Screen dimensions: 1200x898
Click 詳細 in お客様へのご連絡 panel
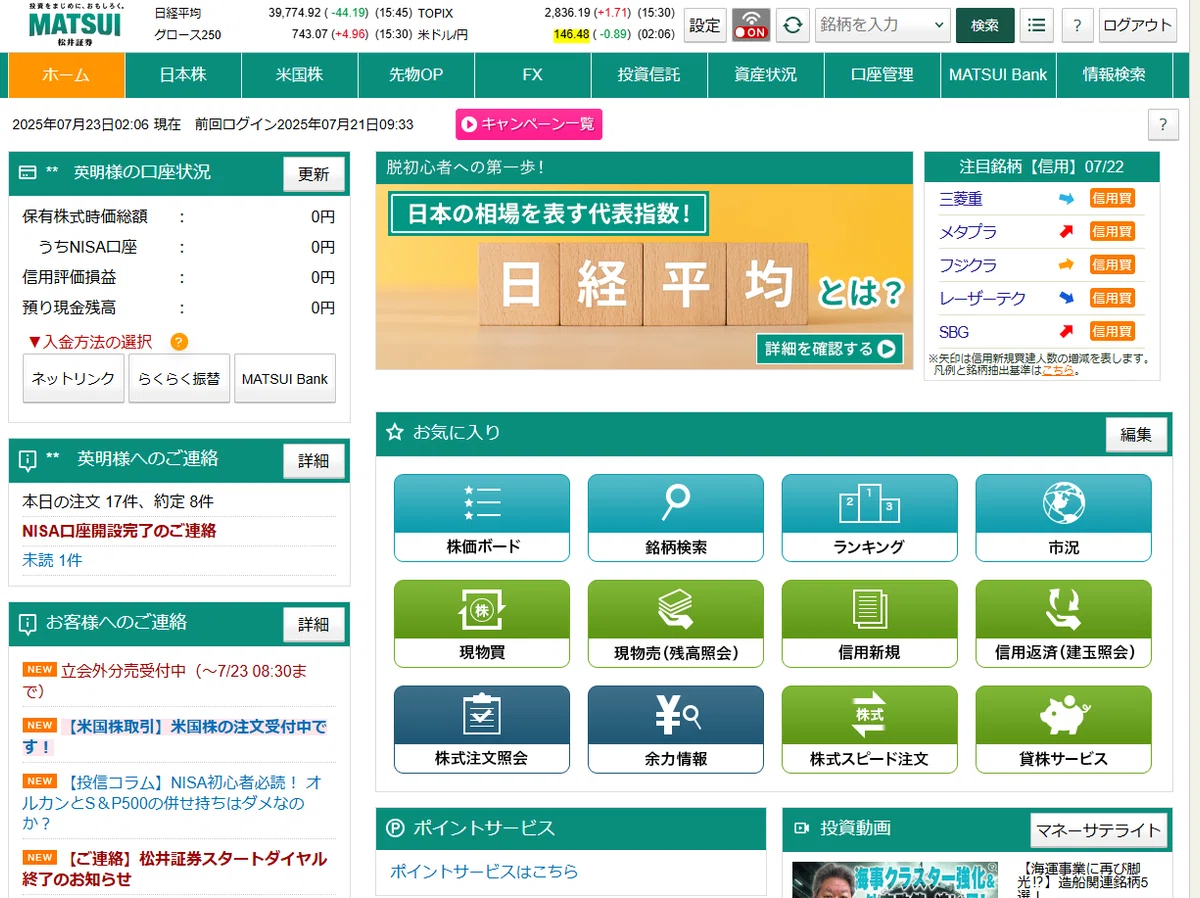point(314,624)
